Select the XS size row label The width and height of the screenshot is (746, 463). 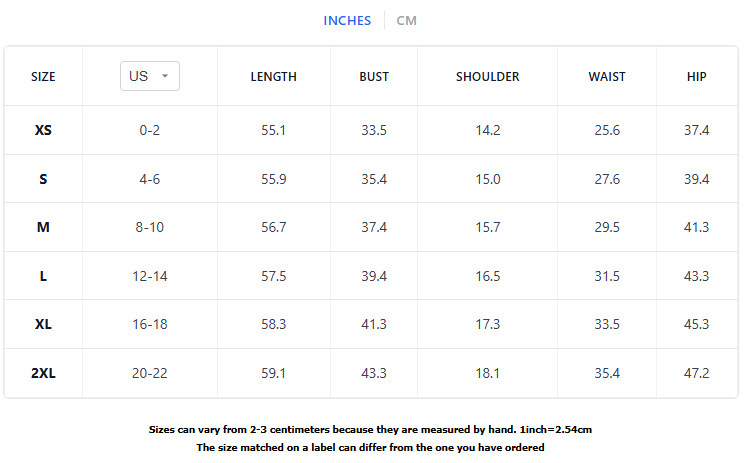[43, 131]
